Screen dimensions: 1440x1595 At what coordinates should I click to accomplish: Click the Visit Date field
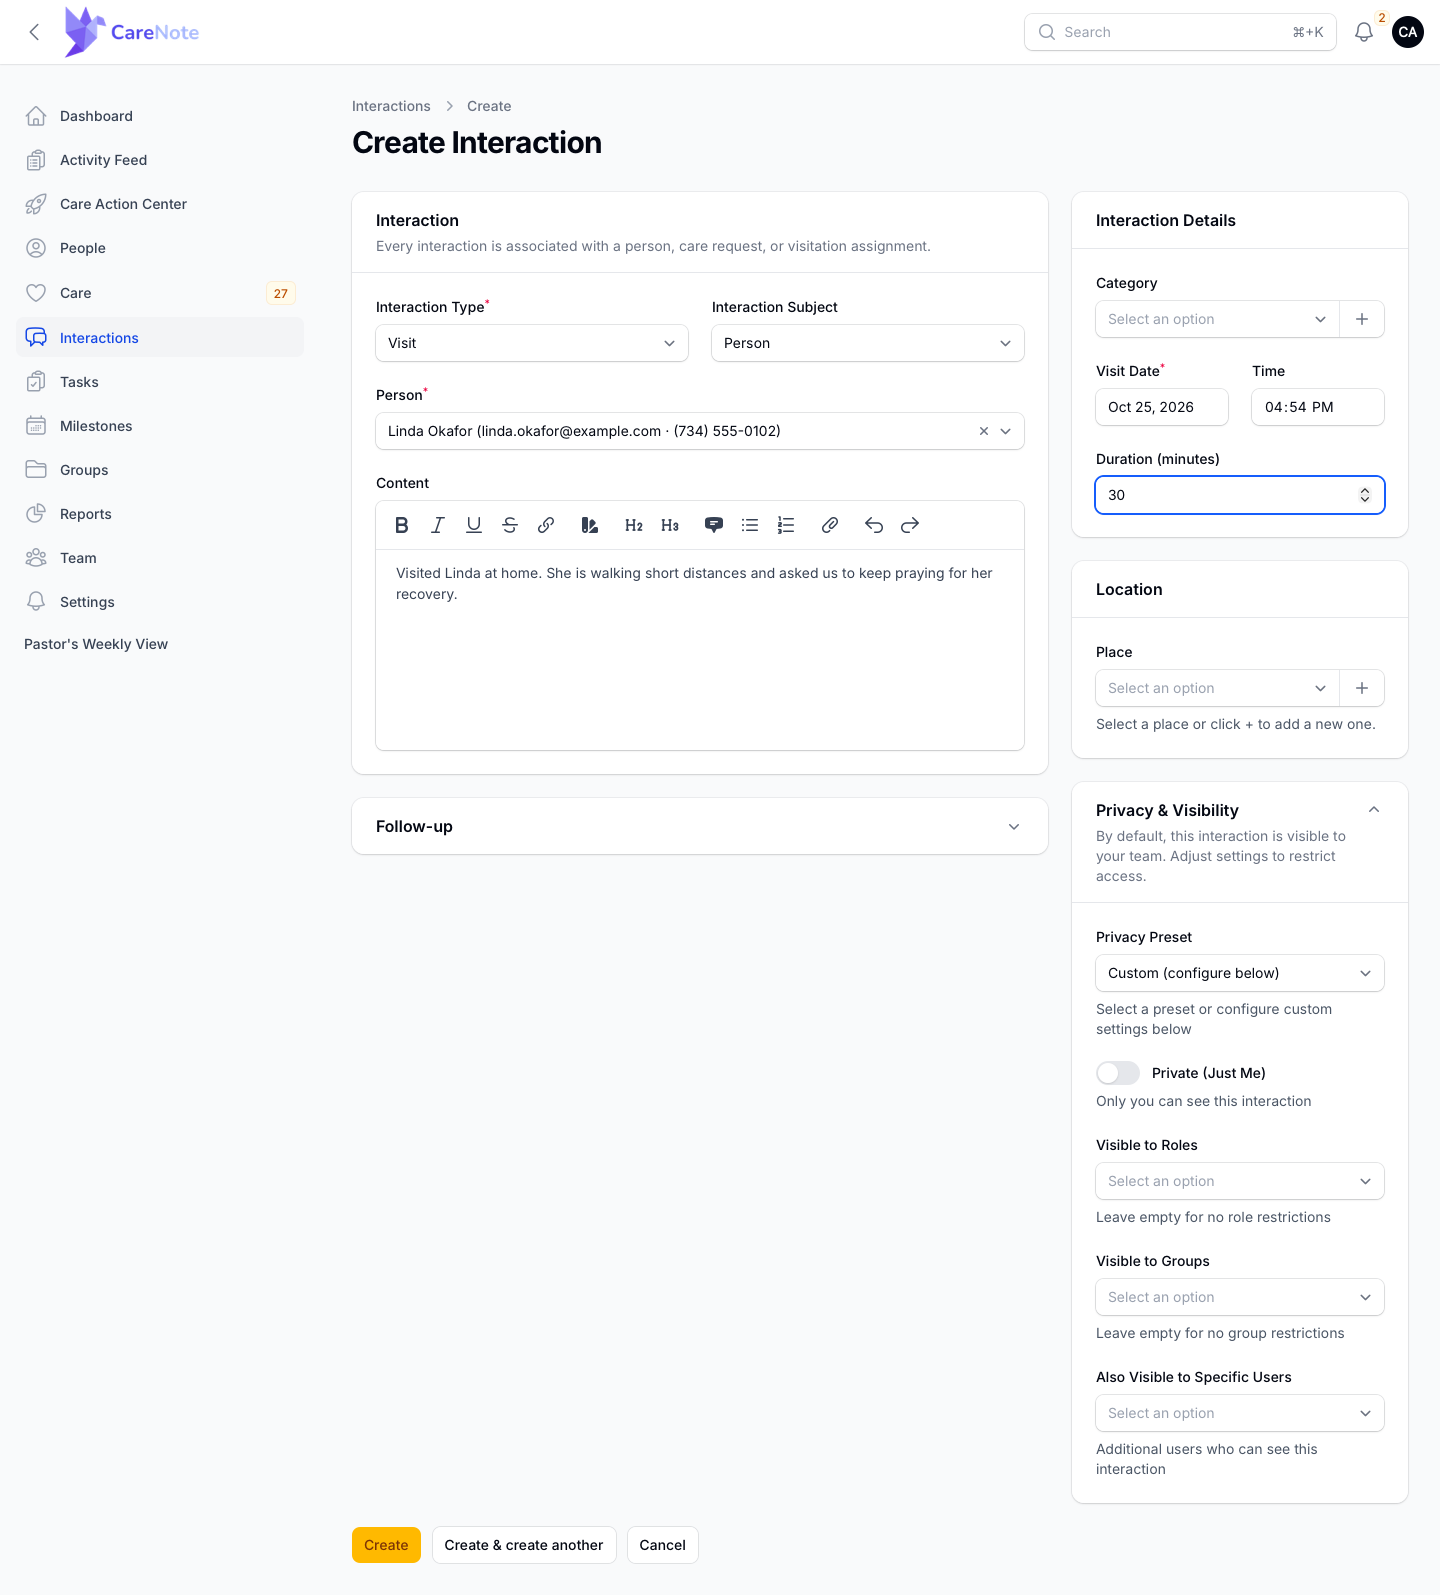pyautogui.click(x=1162, y=407)
